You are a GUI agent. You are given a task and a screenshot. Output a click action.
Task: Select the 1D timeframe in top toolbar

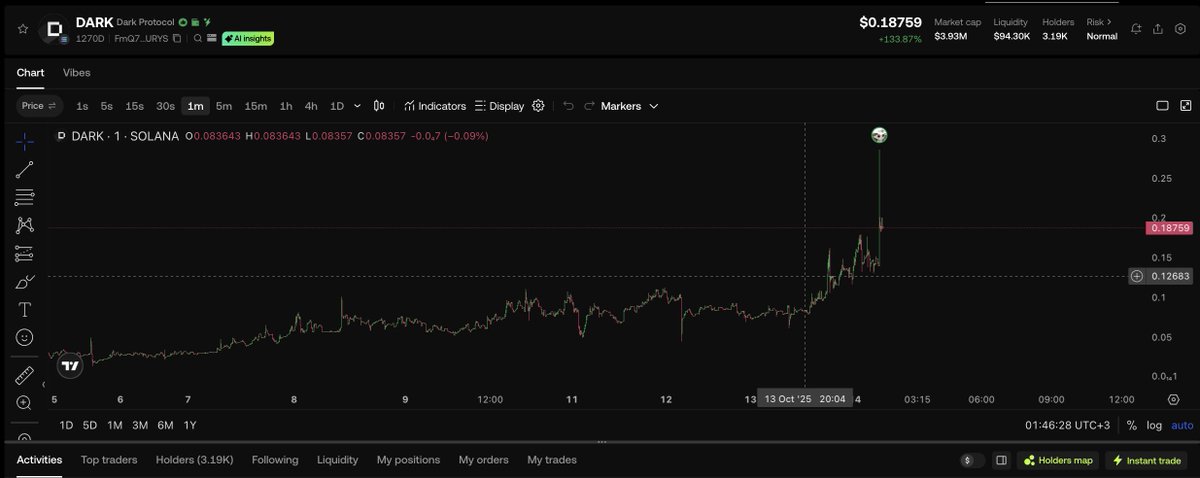[337, 106]
